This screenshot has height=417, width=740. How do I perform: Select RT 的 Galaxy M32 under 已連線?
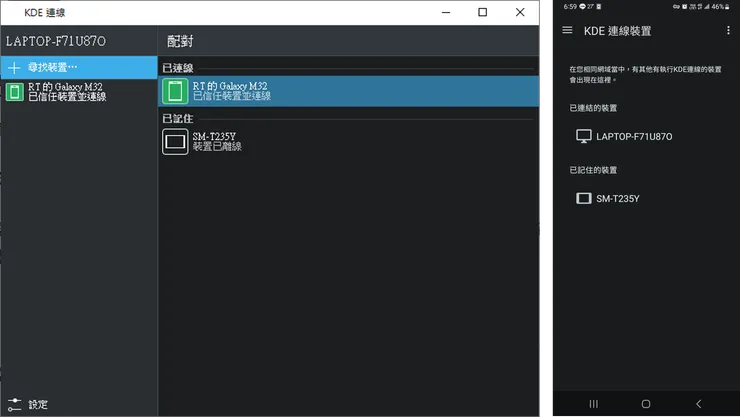coord(349,91)
